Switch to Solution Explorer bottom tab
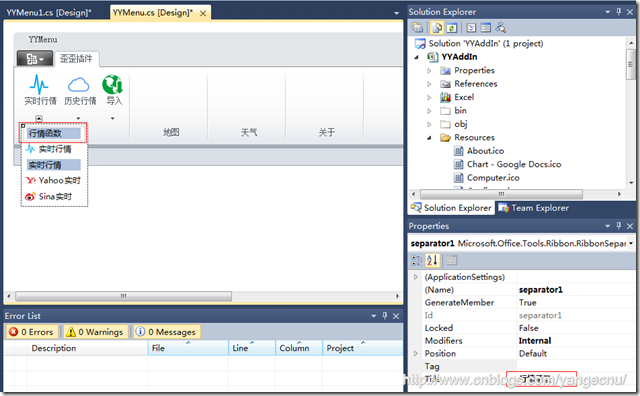The width and height of the screenshot is (640, 396). coord(451,208)
